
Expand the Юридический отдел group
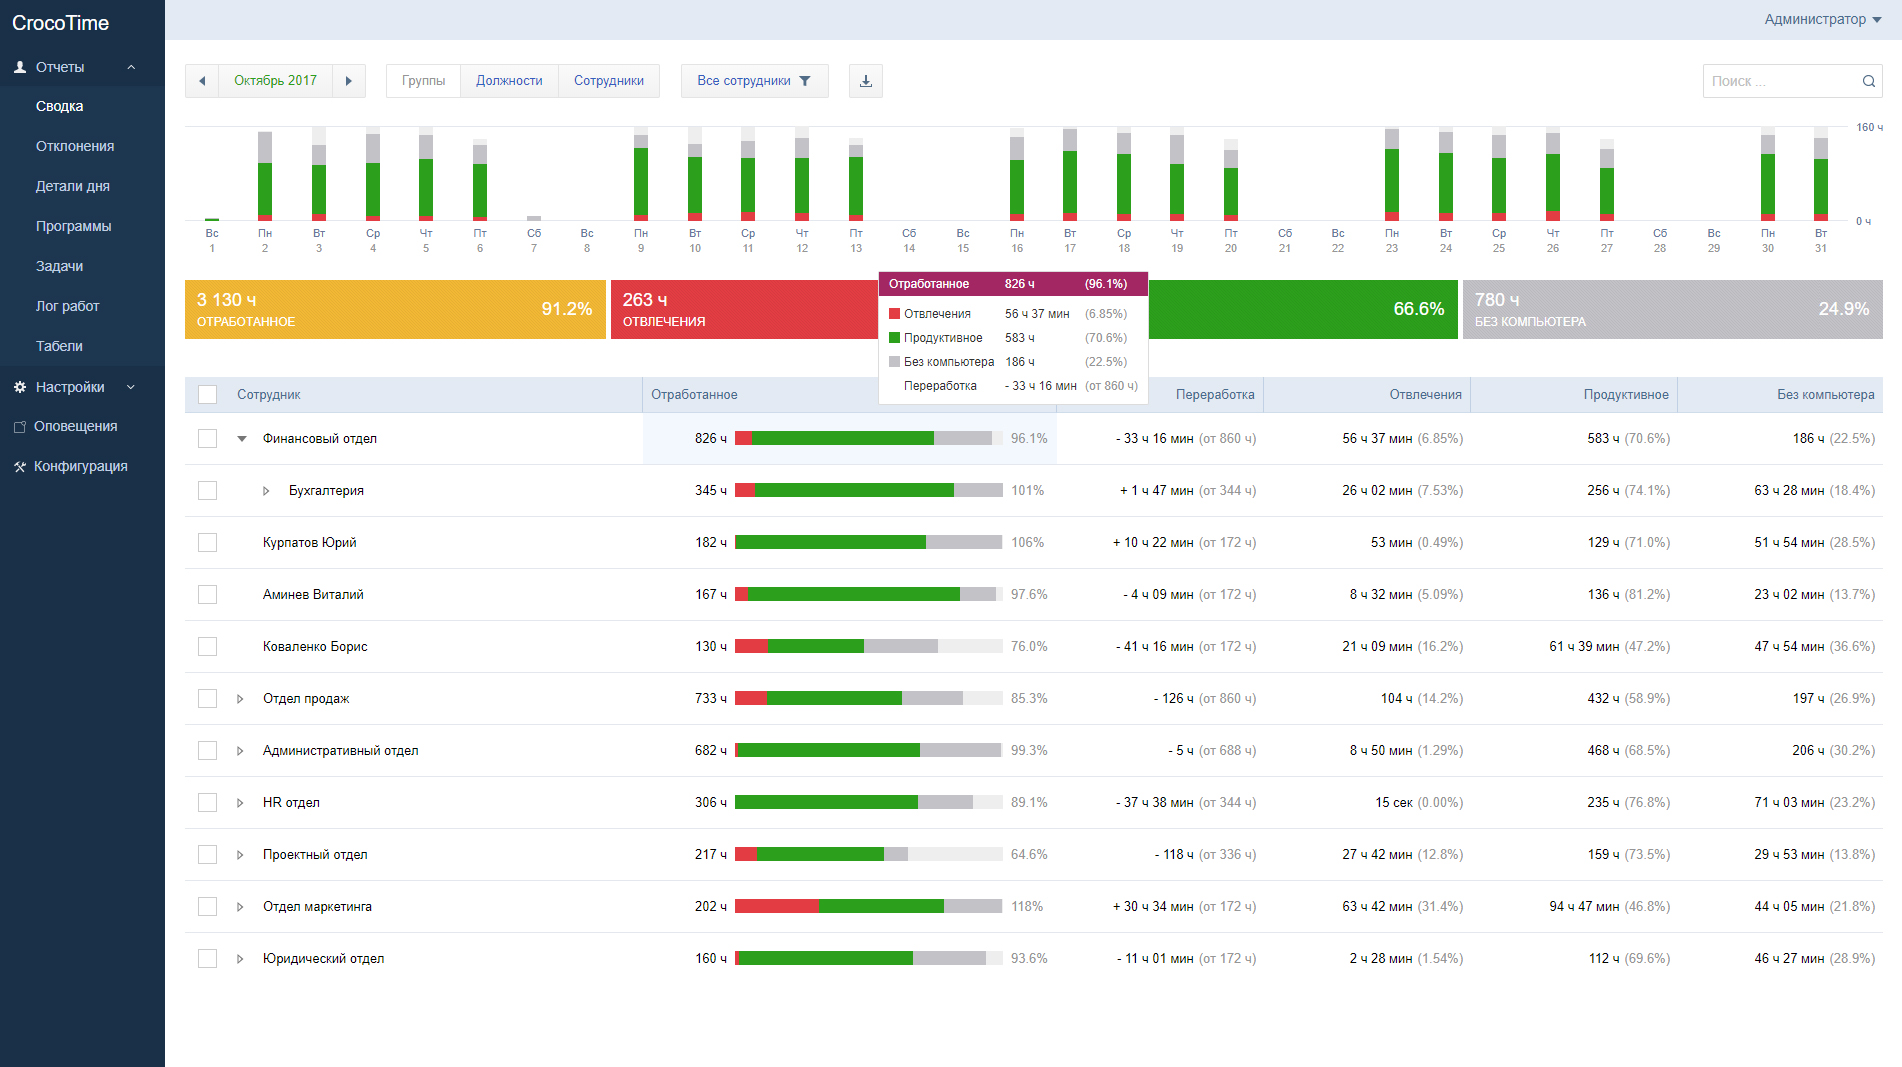tap(240, 959)
